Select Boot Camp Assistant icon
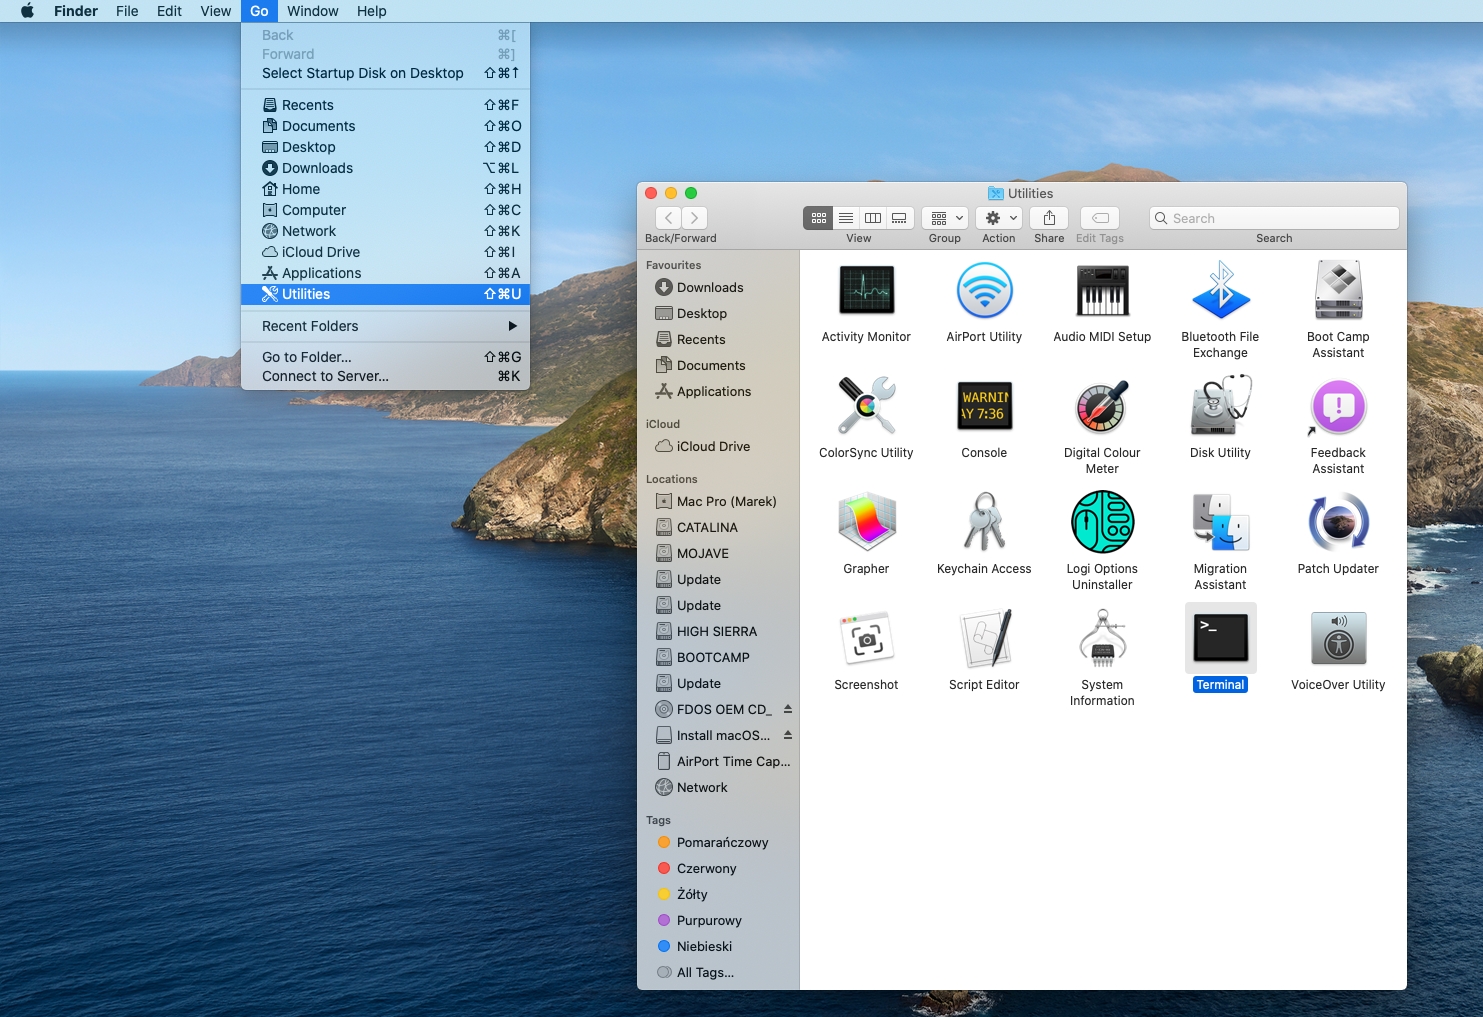Screen dimensions: 1483x1017 click(1338, 290)
